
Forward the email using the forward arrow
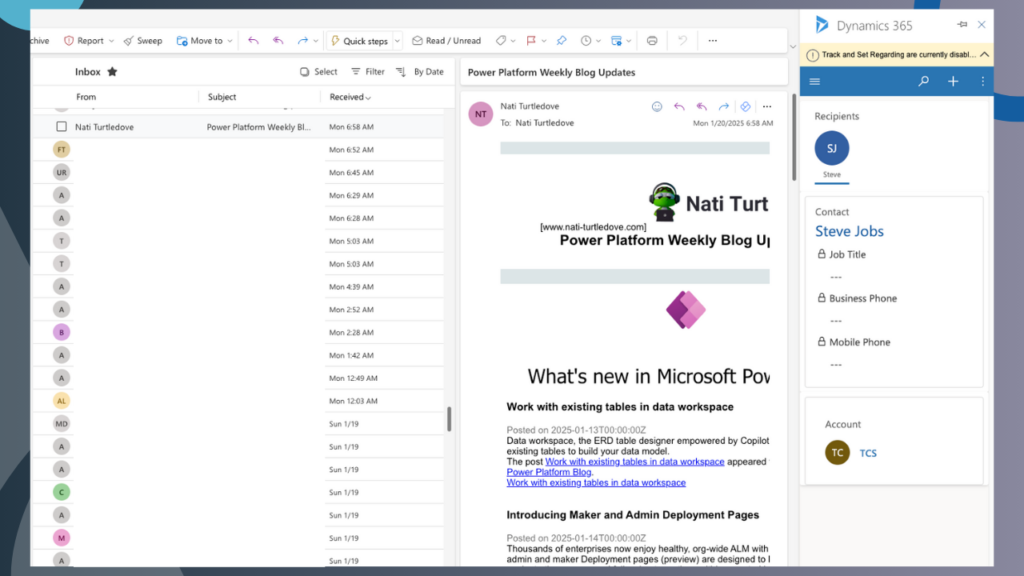[x=722, y=106]
